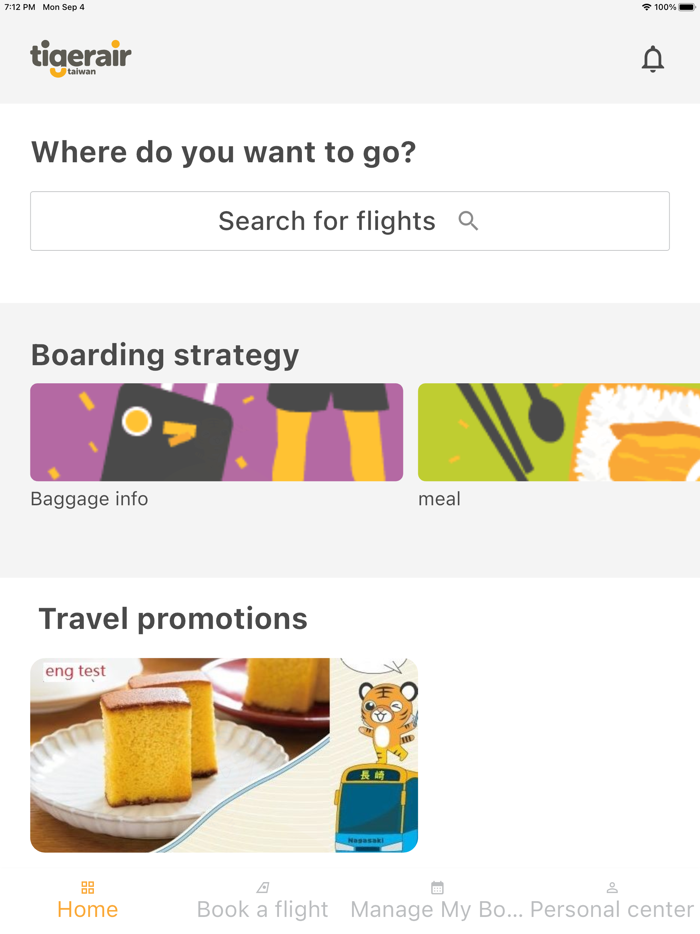View the meal information card
The image size is (700, 934).
[557, 432]
